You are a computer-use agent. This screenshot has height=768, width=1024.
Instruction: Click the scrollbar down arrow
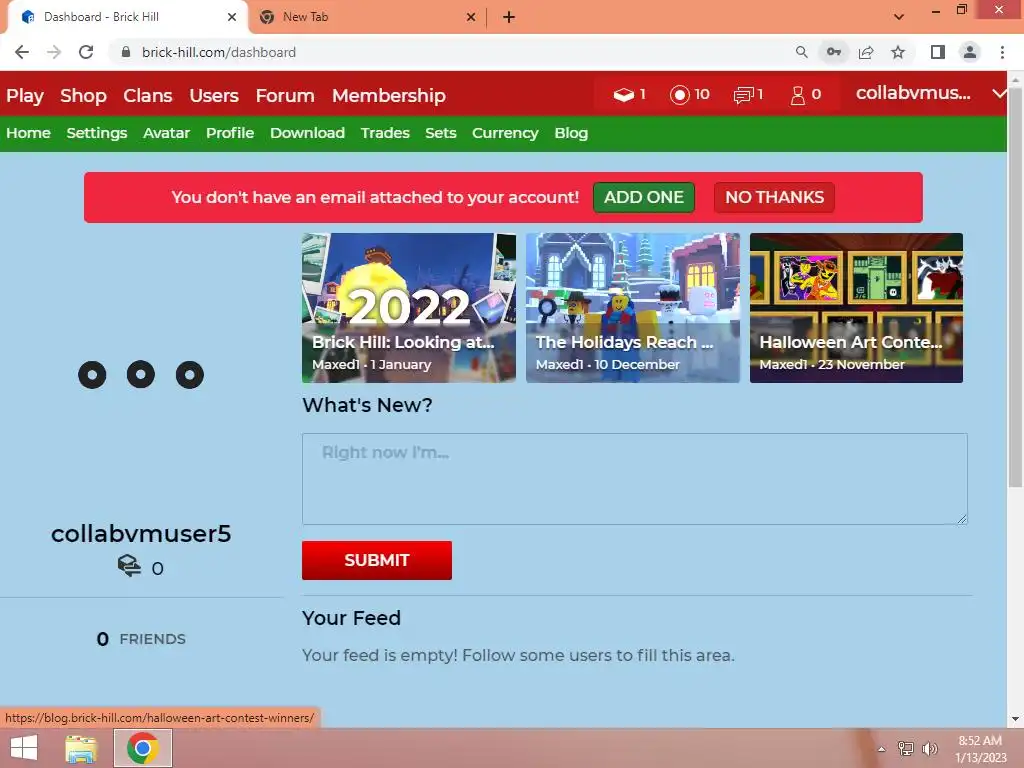point(1015,719)
